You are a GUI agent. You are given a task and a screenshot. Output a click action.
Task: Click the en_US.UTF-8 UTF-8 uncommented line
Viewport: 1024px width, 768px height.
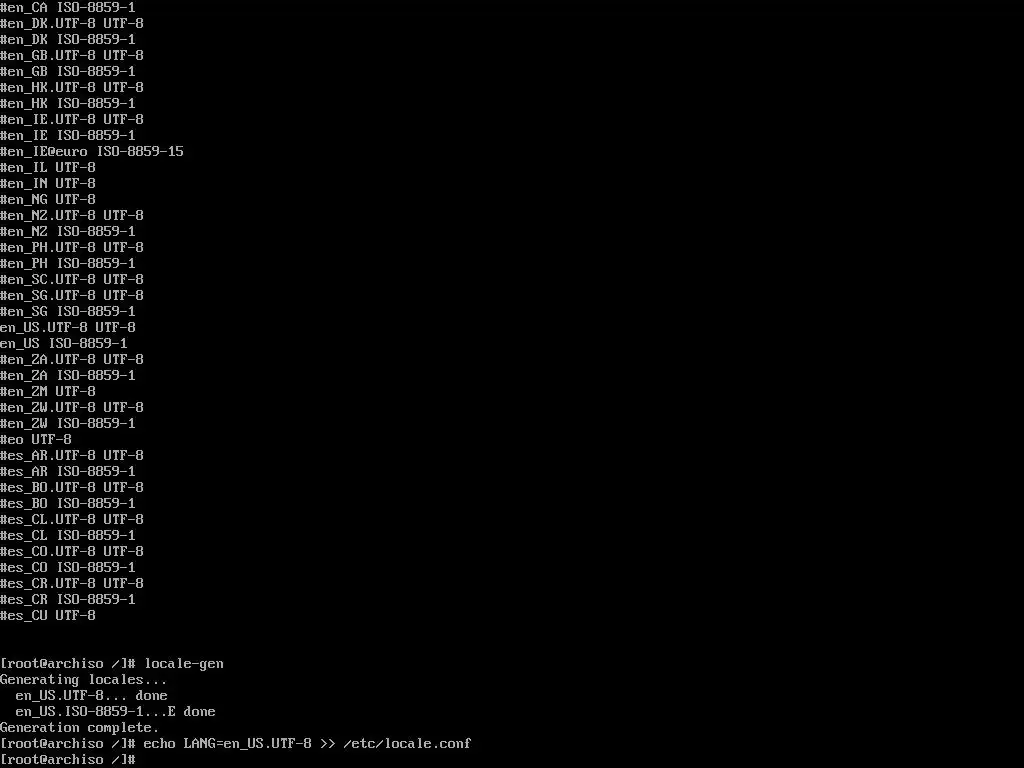(68, 327)
